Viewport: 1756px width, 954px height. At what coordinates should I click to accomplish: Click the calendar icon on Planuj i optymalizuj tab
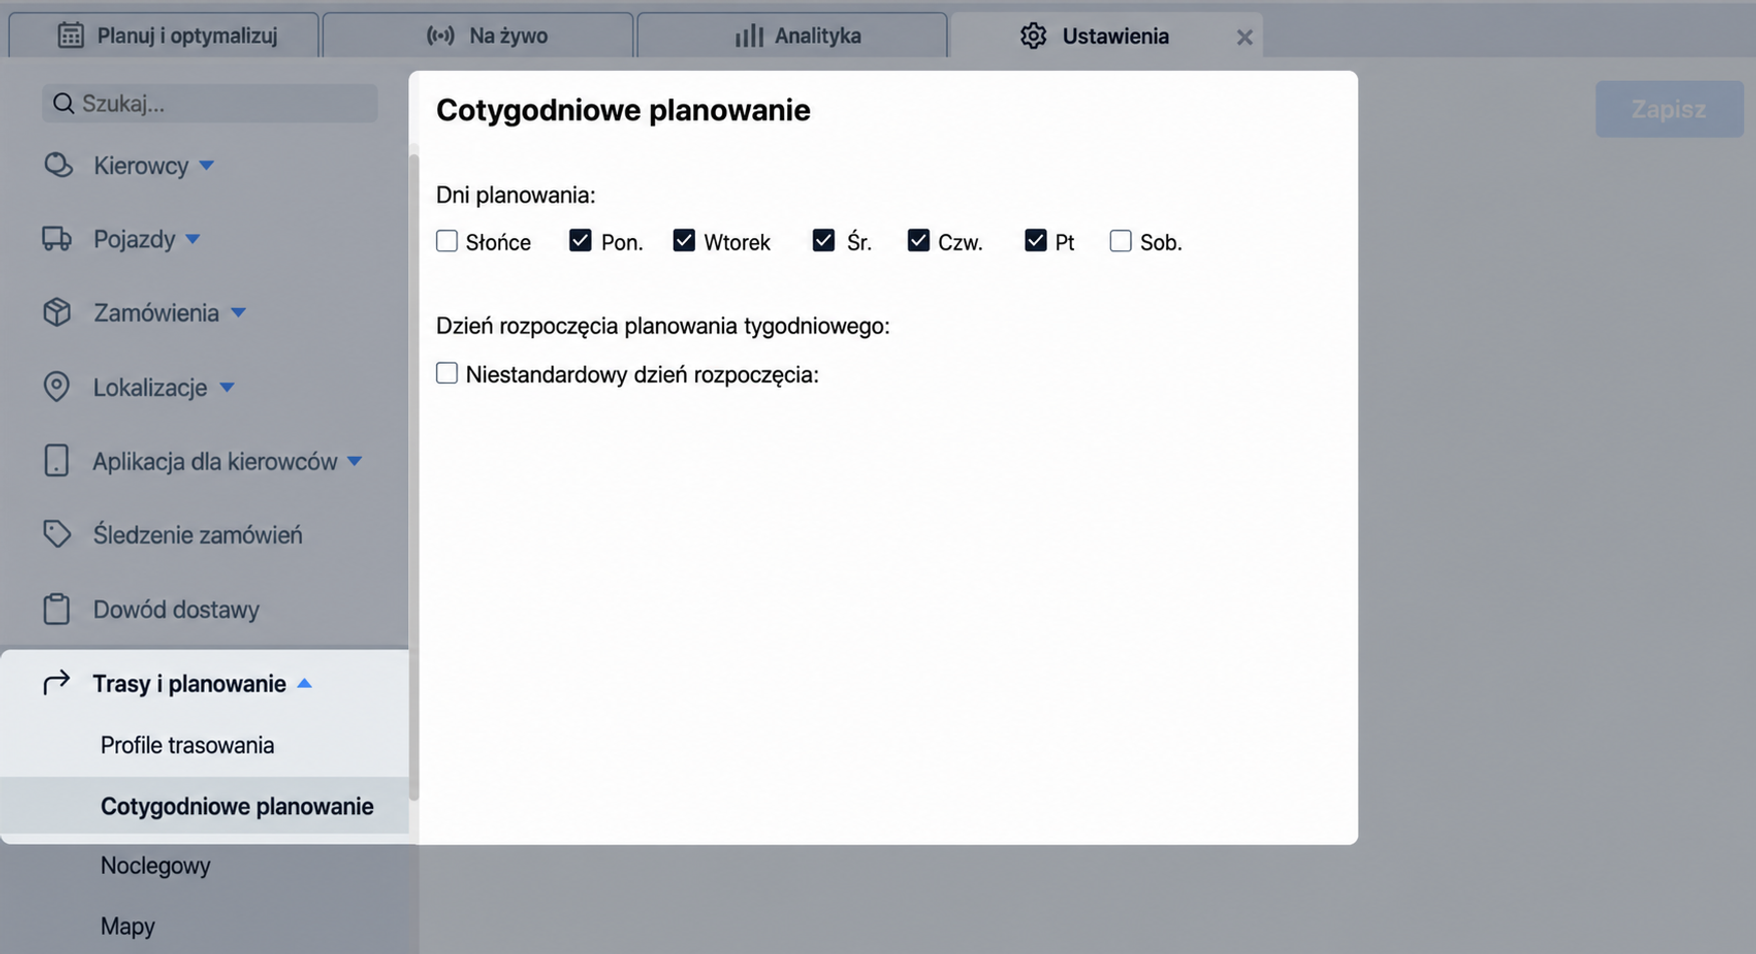(x=70, y=35)
